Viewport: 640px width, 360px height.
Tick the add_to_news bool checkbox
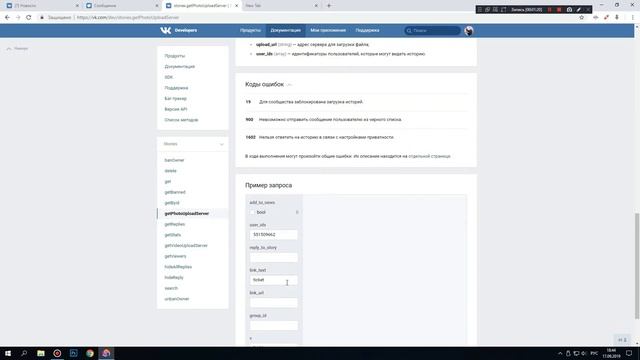click(x=252, y=212)
